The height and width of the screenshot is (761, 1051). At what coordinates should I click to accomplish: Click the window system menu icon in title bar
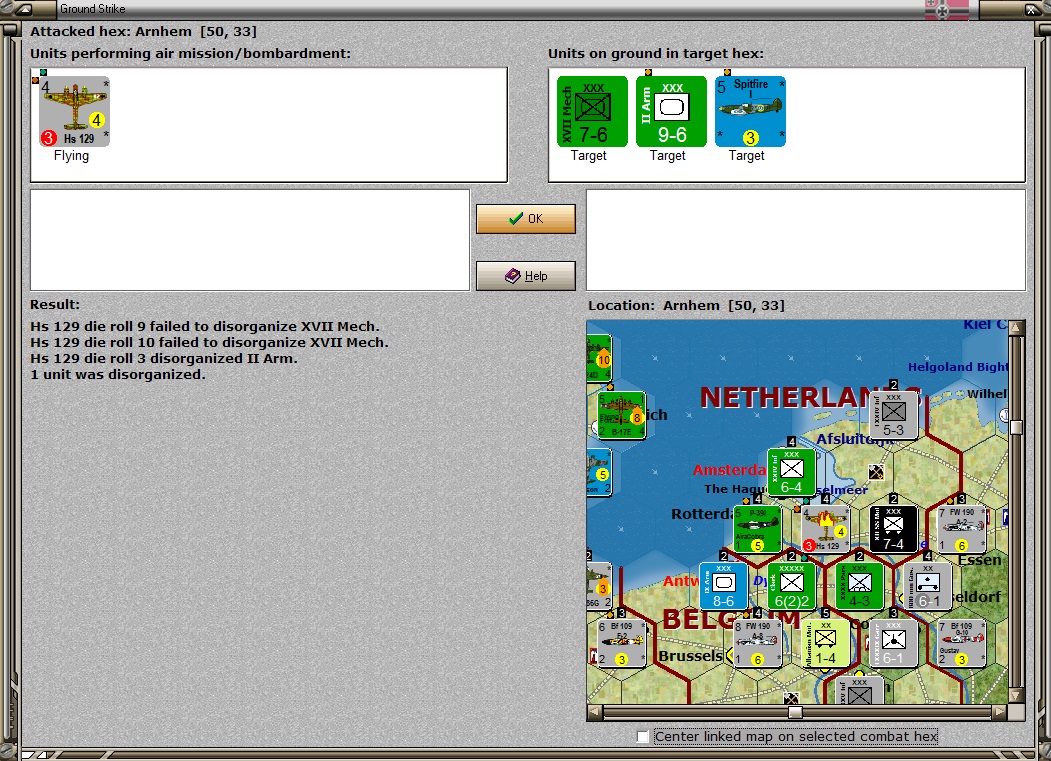(x=24, y=9)
